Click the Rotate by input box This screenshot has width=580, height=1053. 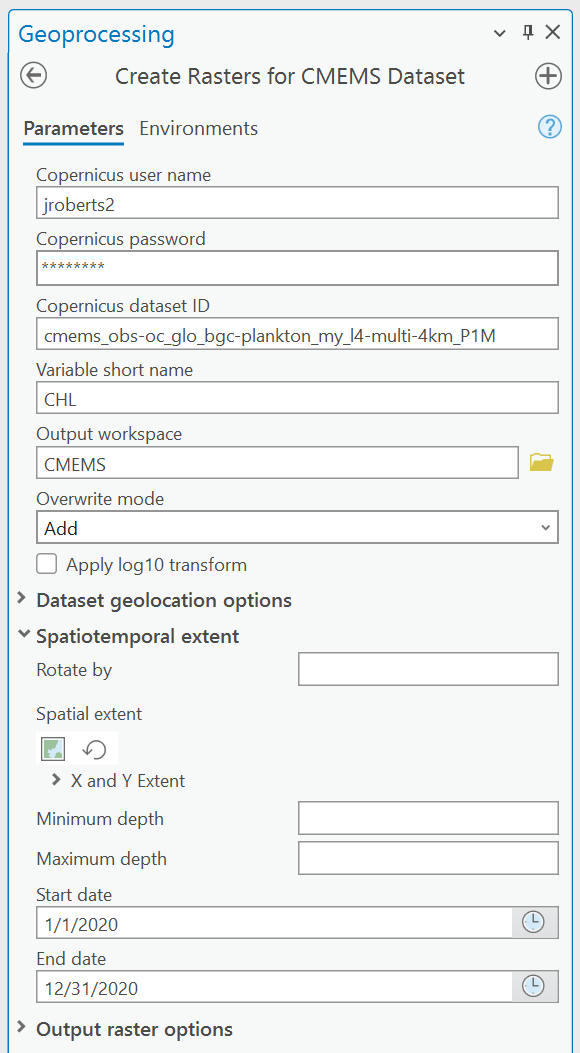pyautogui.click(x=428, y=670)
